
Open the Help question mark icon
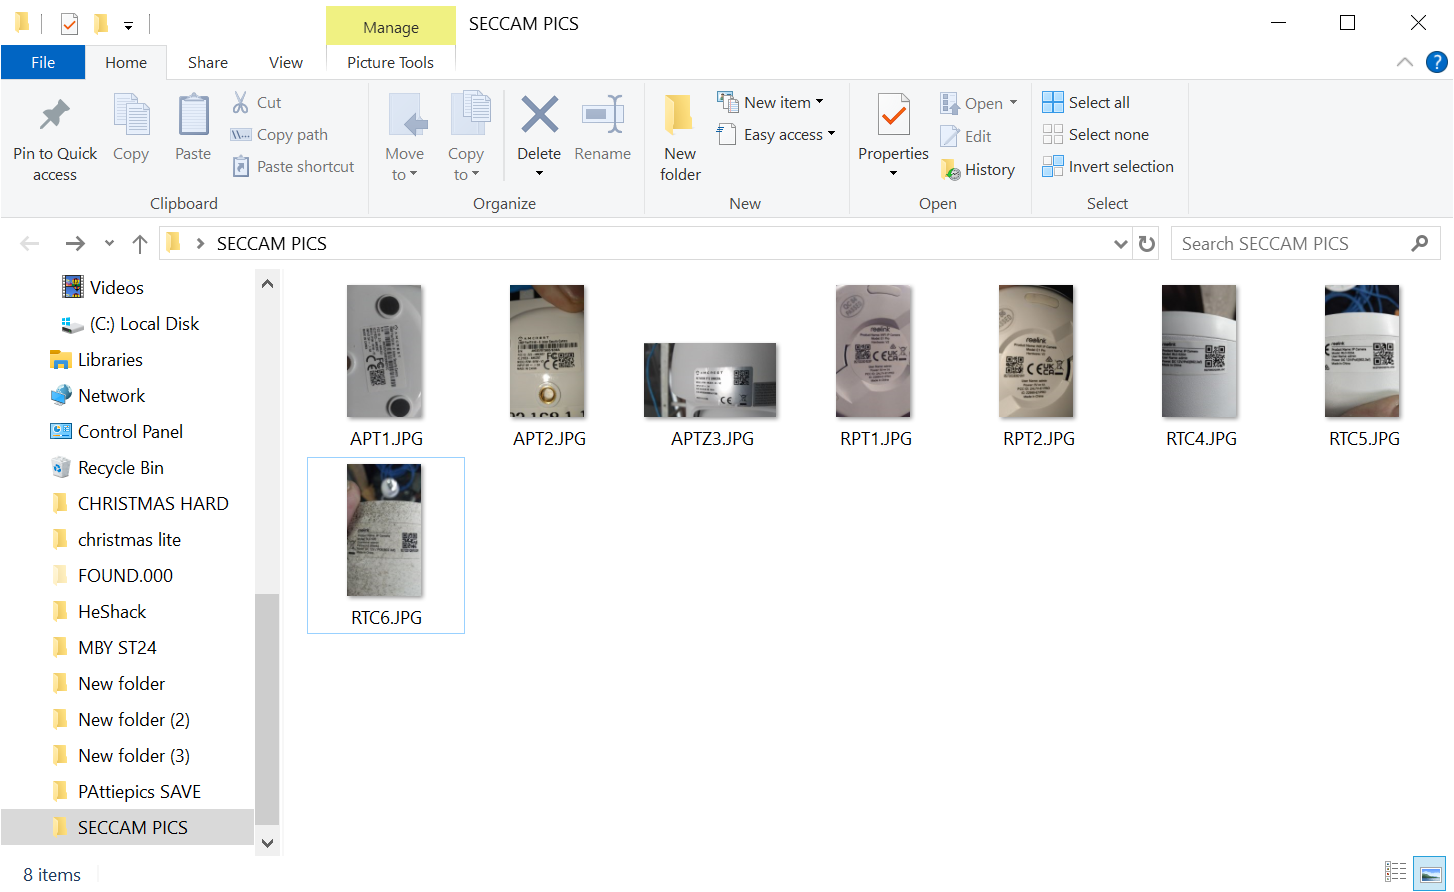click(x=1436, y=62)
